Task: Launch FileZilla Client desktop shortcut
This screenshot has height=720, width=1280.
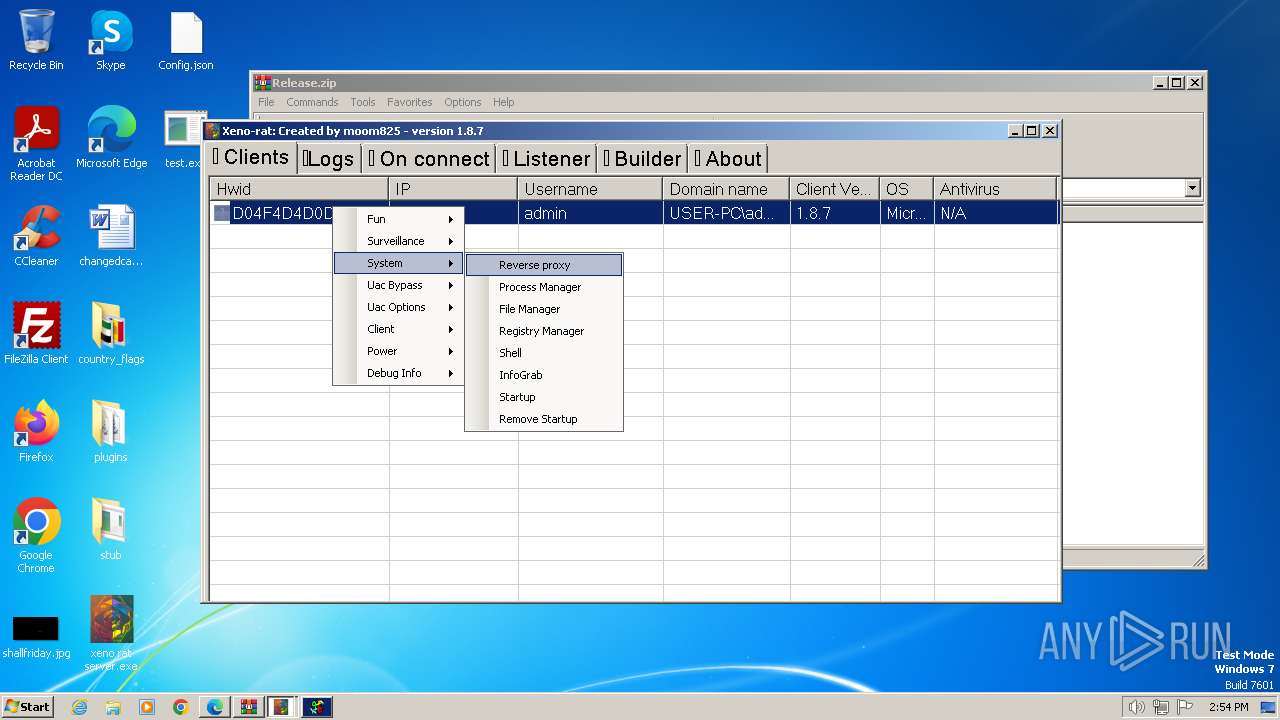Action: pyautogui.click(x=36, y=334)
